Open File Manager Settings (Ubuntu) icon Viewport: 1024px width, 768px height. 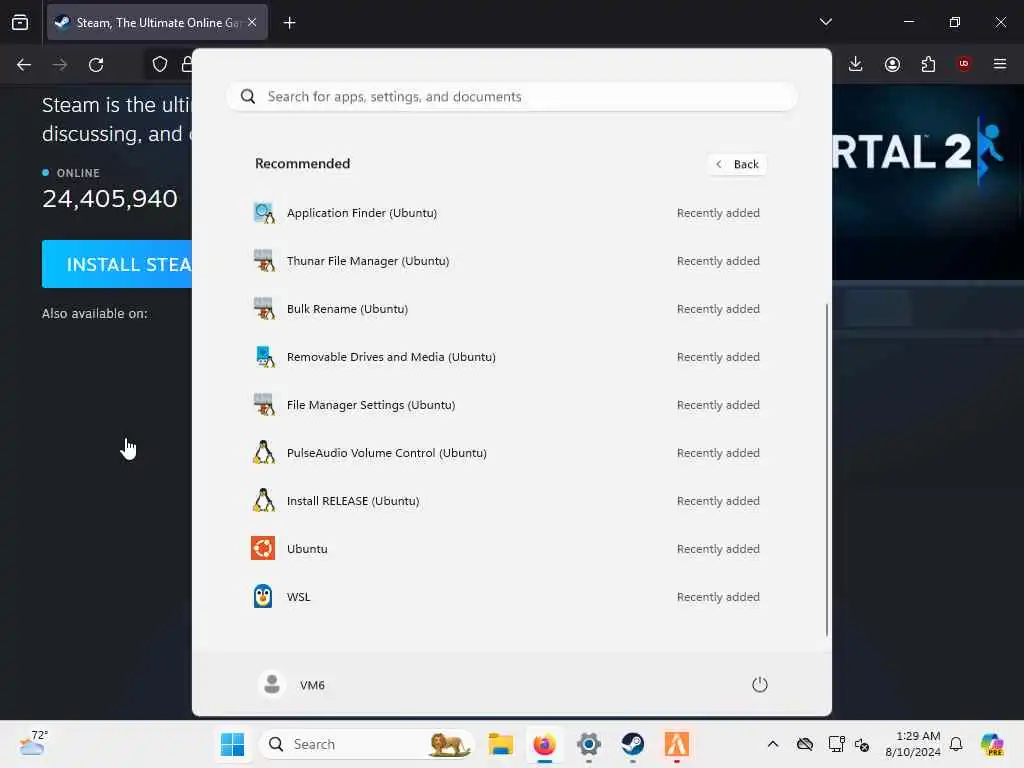(x=264, y=405)
